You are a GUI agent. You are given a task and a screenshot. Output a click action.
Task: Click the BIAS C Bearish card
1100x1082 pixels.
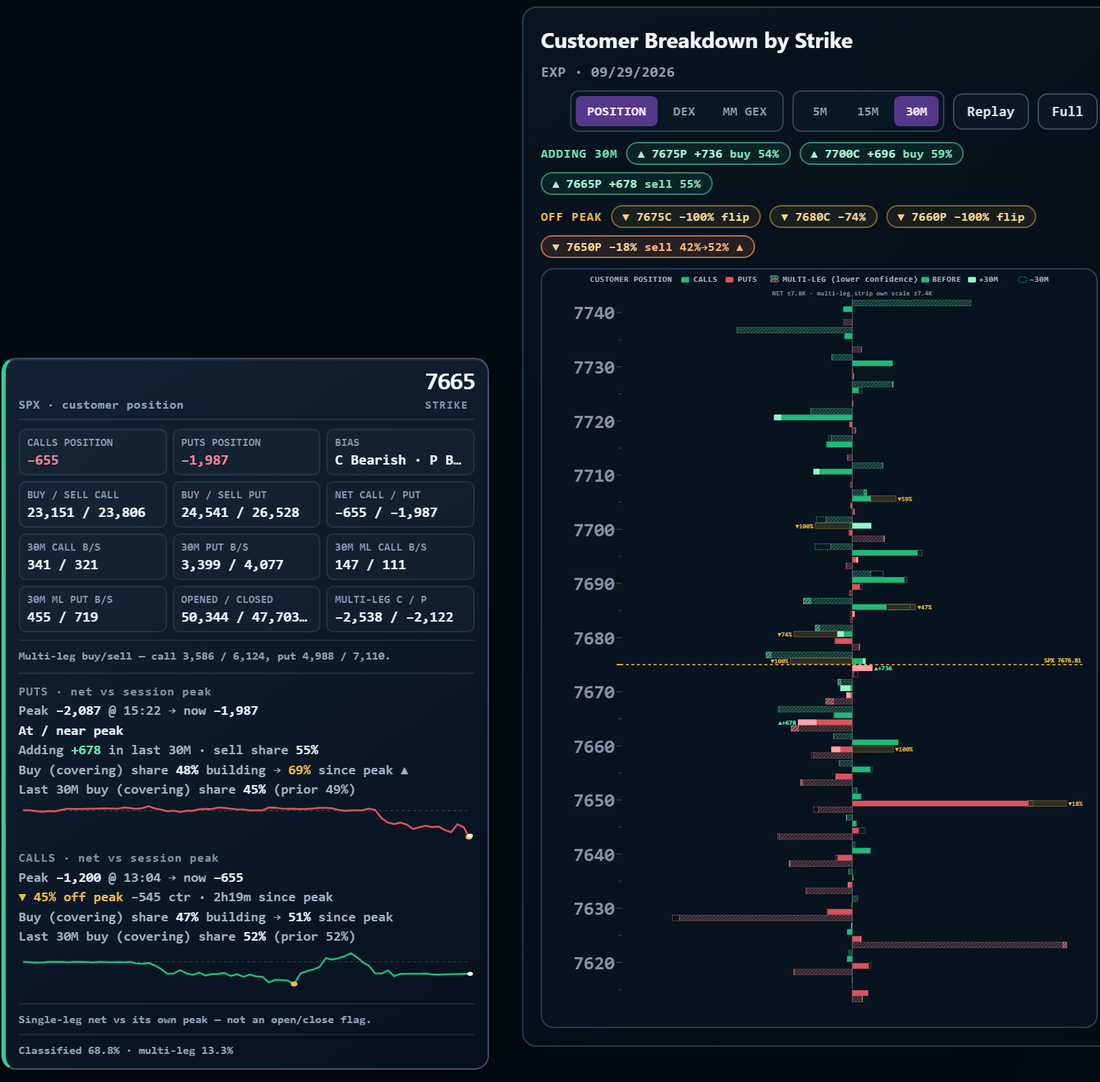(400, 452)
